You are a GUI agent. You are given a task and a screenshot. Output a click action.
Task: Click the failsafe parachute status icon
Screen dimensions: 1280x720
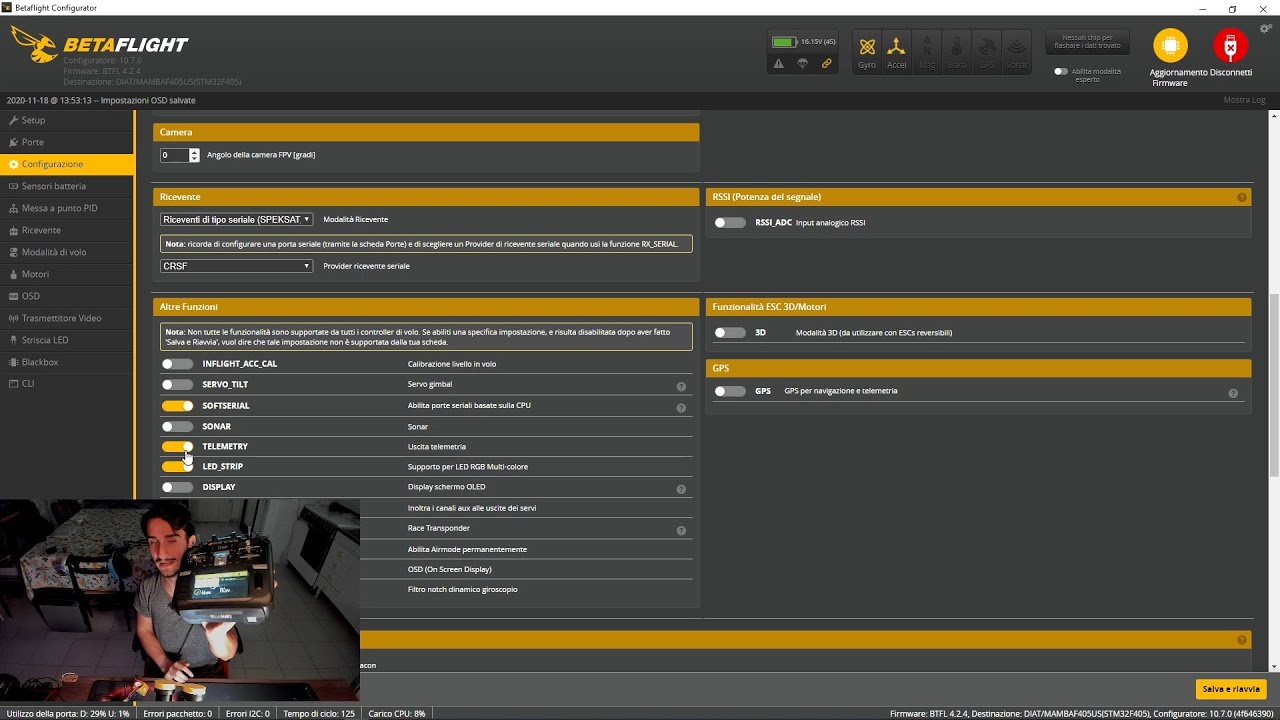pos(802,63)
